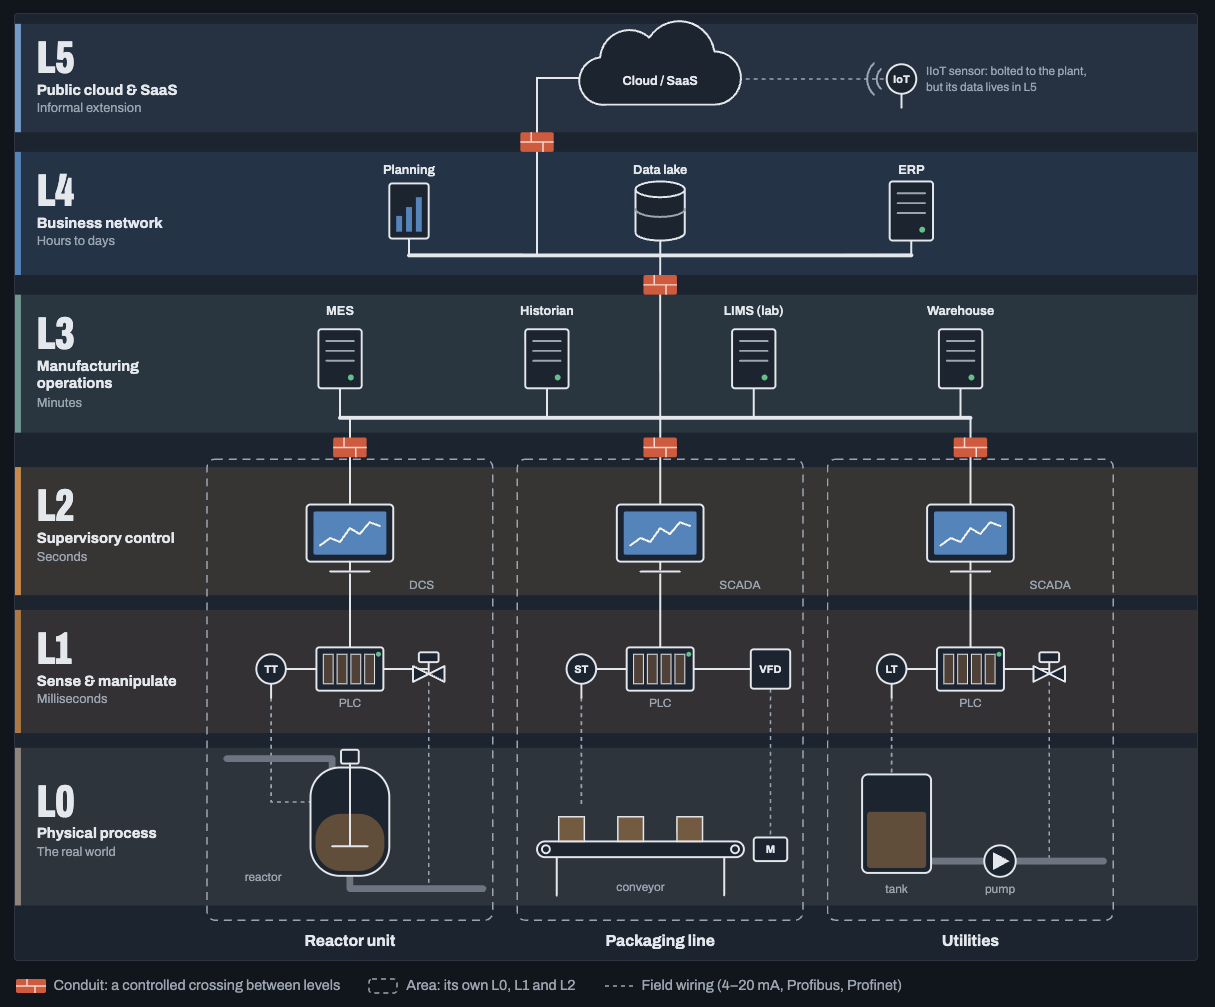The image size is (1215, 1007).
Task: Click the firewall above the Packaging line
Action: coord(660,447)
